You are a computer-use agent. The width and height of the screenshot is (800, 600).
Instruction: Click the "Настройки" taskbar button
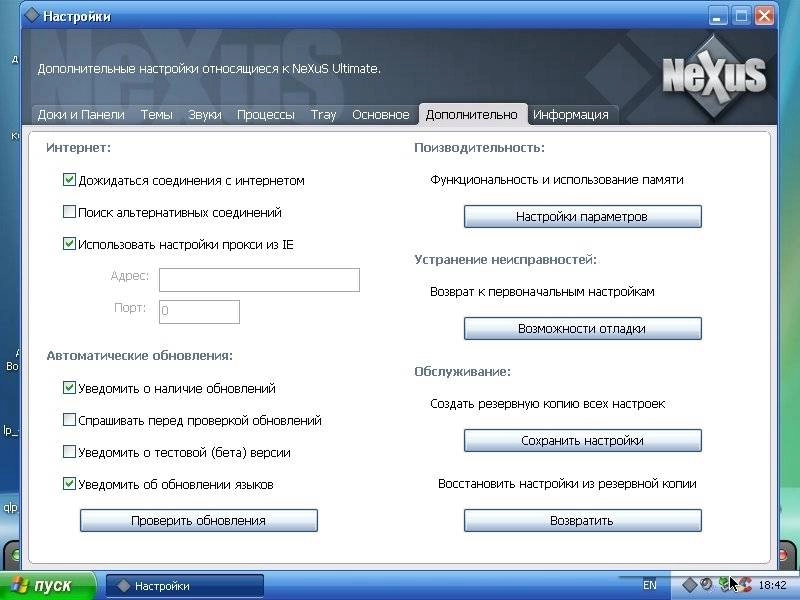[x=185, y=586]
